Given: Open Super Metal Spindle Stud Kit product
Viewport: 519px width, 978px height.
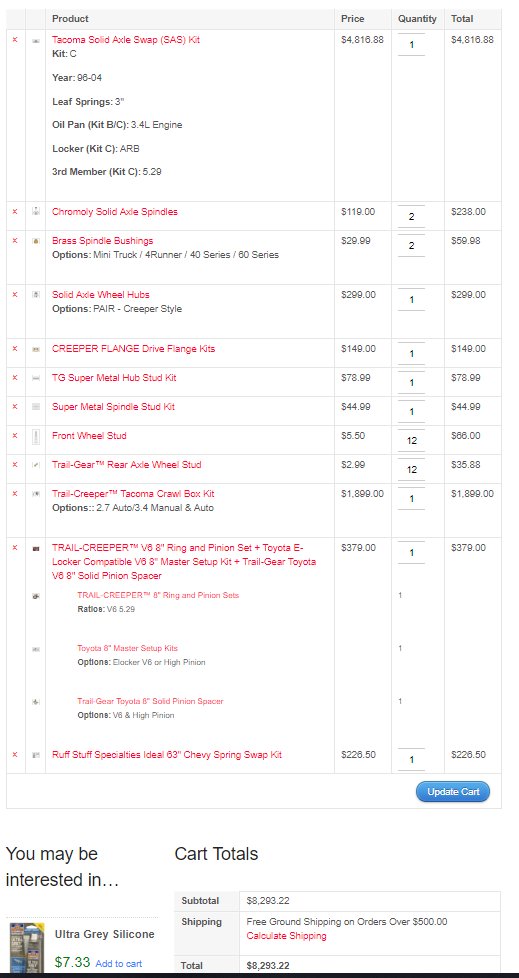Looking at the screenshot, I should point(114,407).
